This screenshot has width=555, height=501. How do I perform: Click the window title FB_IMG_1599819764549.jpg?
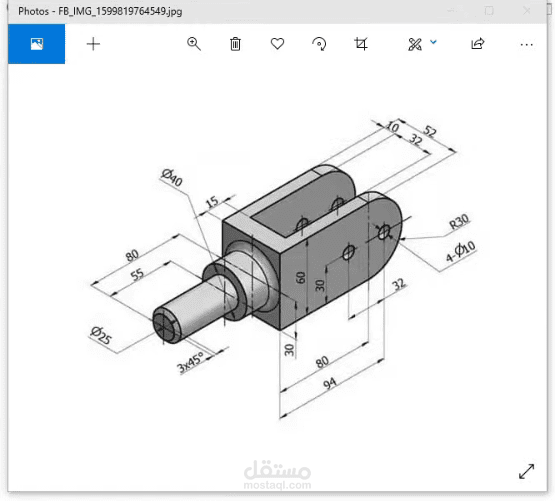pyautogui.click(x=120, y=11)
